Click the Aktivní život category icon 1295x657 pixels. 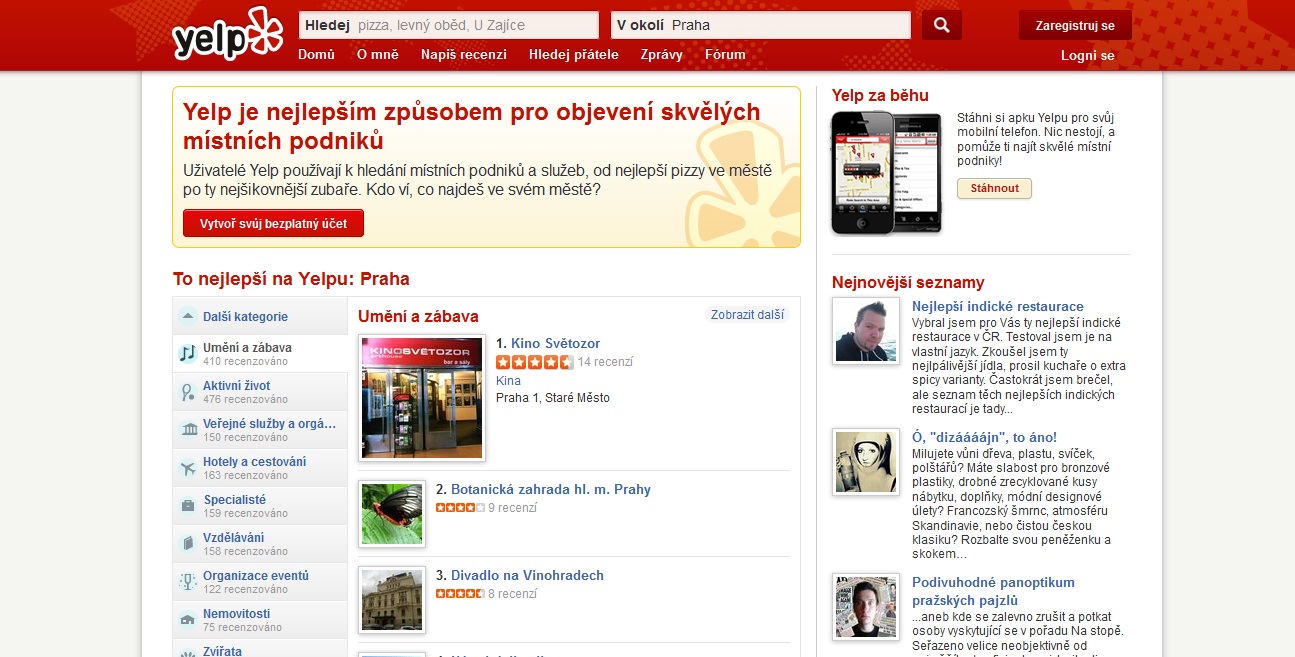click(x=187, y=391)
